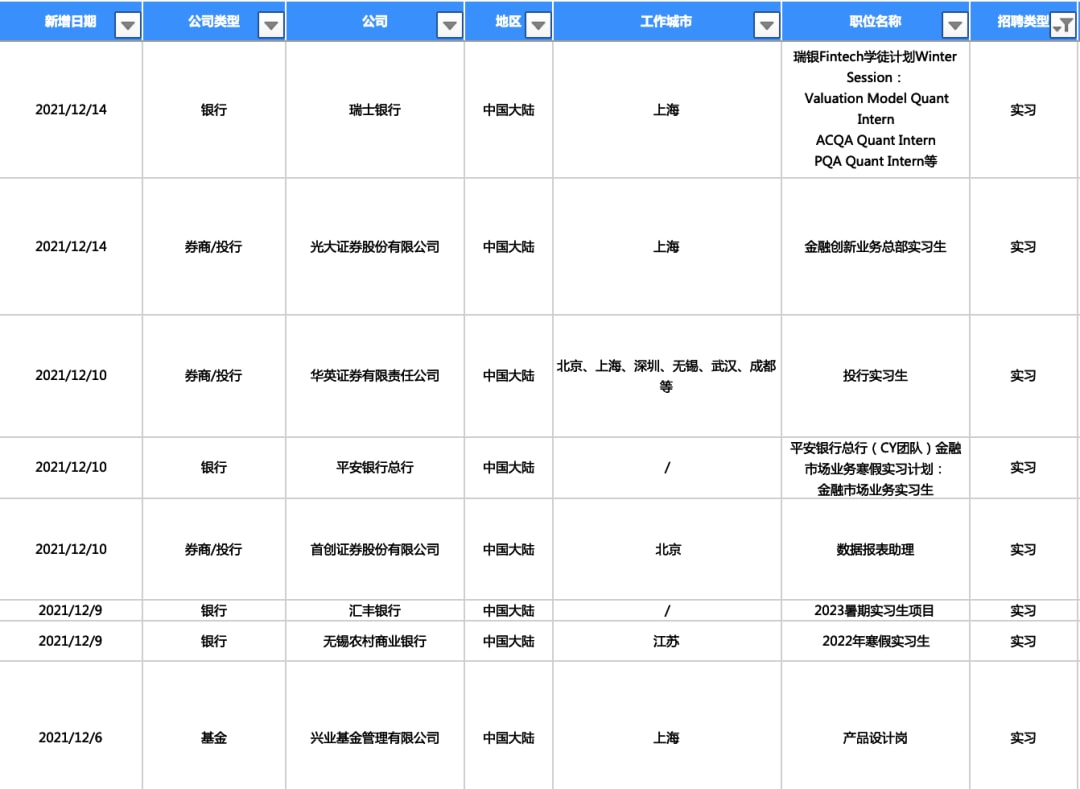Select the 工作城市 header cell
Image resolution: width=1080 pixels, height=789 pixels.
(667, 21)
